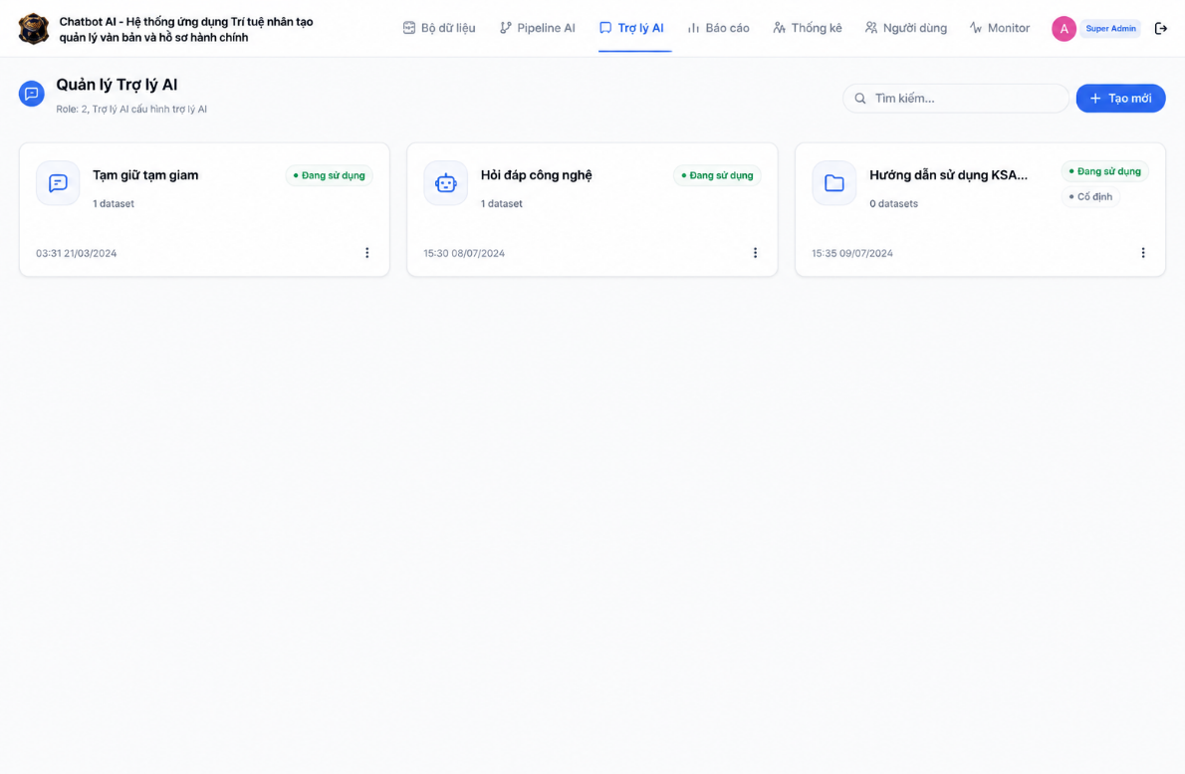
Task: Click the logout icon
Action: point(1161,29)
